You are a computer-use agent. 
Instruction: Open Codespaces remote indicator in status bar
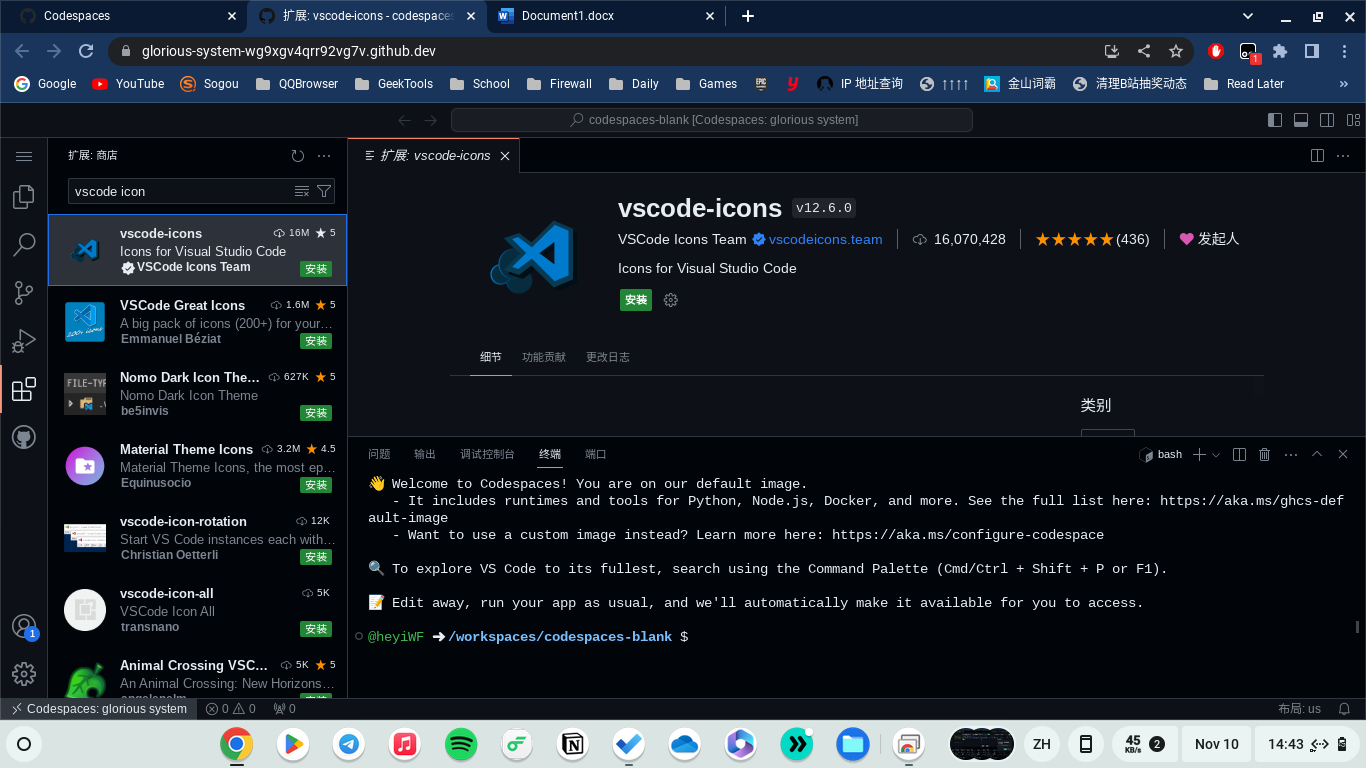tap(99, 709)
